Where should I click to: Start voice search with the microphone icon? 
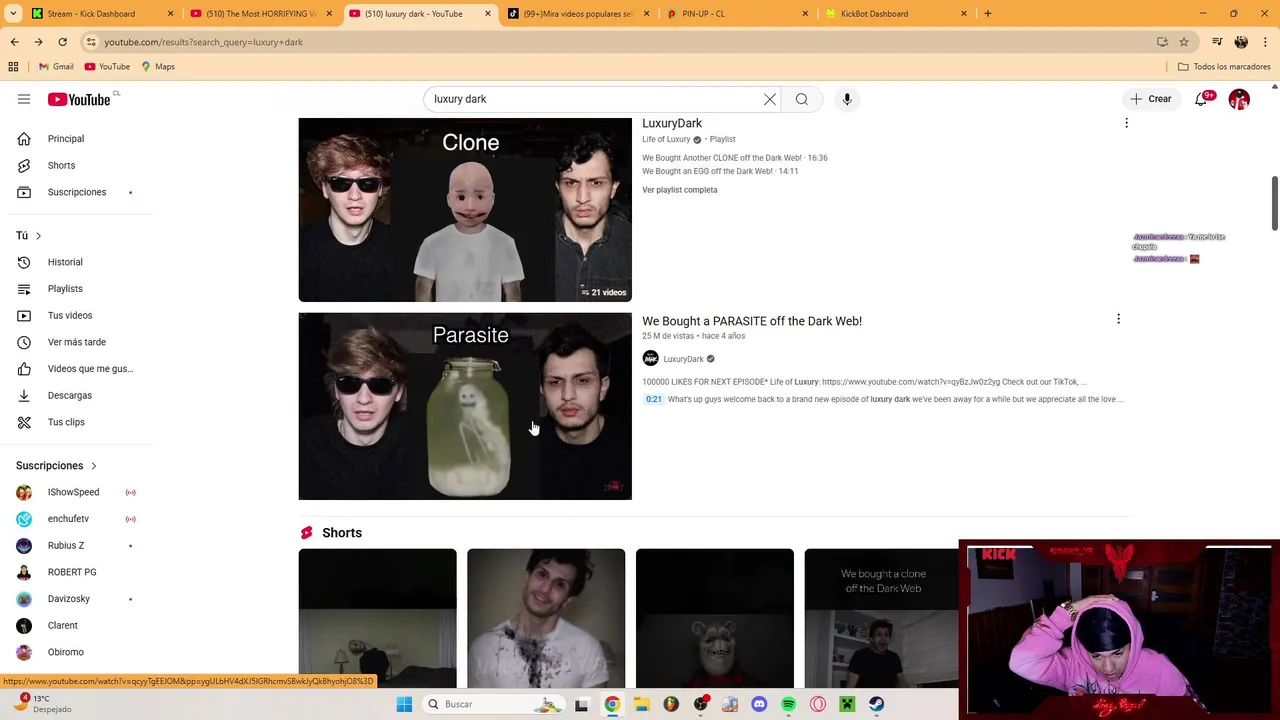[x=847, y=99]
